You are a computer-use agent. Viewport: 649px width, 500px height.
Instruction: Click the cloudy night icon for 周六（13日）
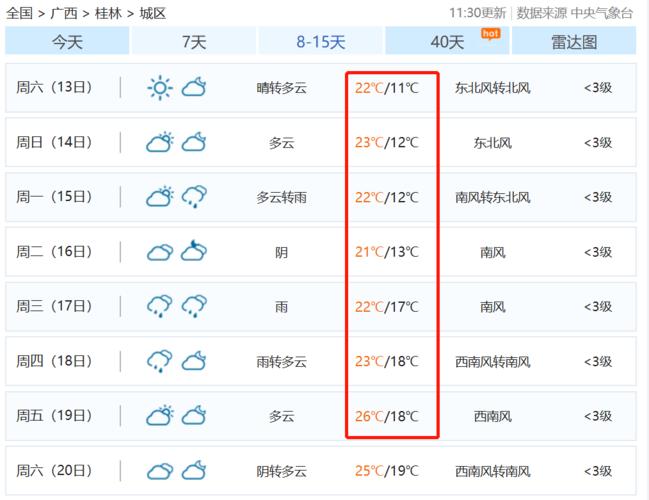pyautogui.click(x=194, y=87)
